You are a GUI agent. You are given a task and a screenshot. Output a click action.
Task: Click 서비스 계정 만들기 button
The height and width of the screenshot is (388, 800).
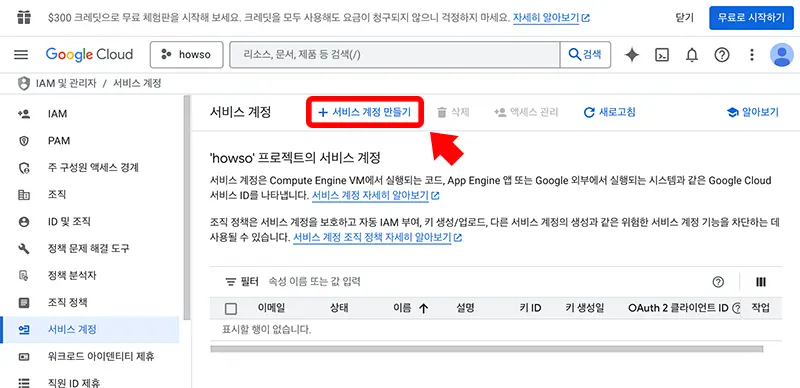pyautogui.click(x=364, y=112)
